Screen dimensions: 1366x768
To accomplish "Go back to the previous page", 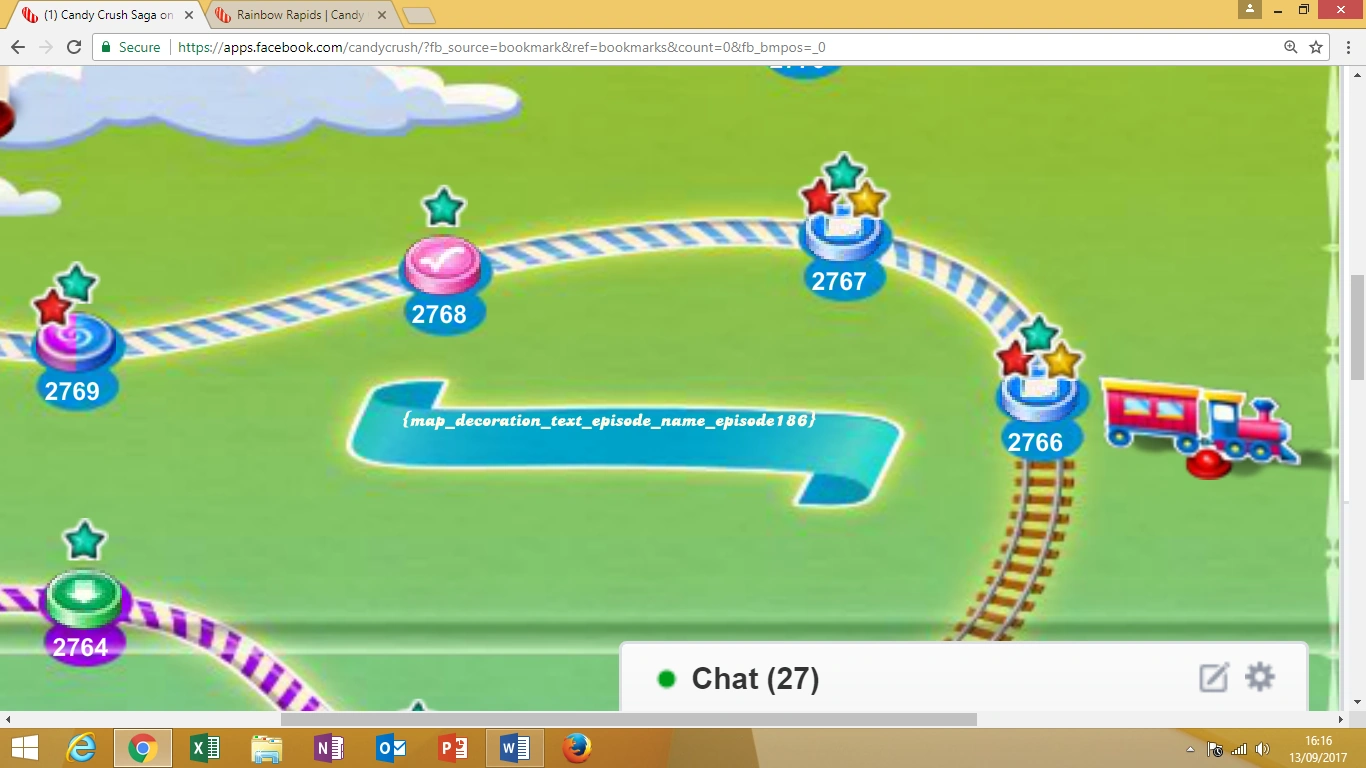I will (17, 47).
